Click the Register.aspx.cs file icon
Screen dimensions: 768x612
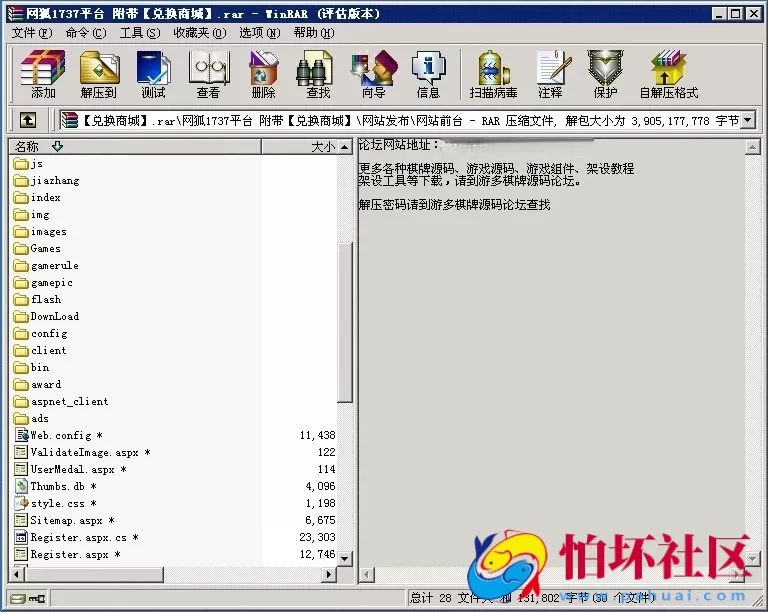[21, 537]
